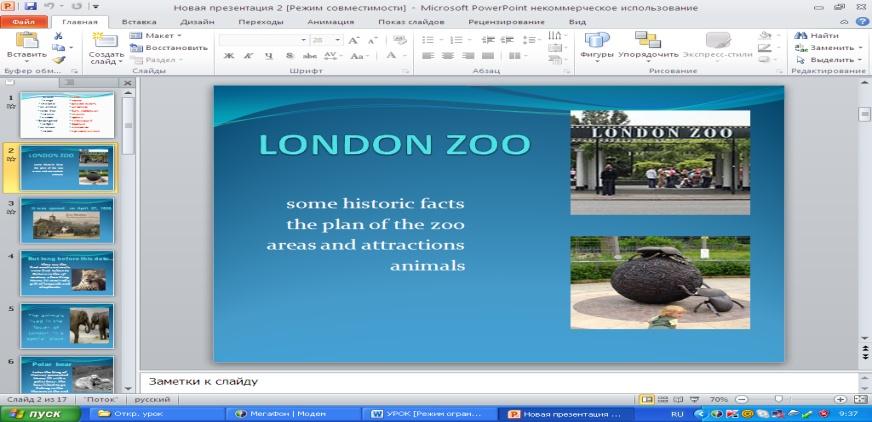
Task: Select the Format Painter brush icon
Action: (58, 60)
